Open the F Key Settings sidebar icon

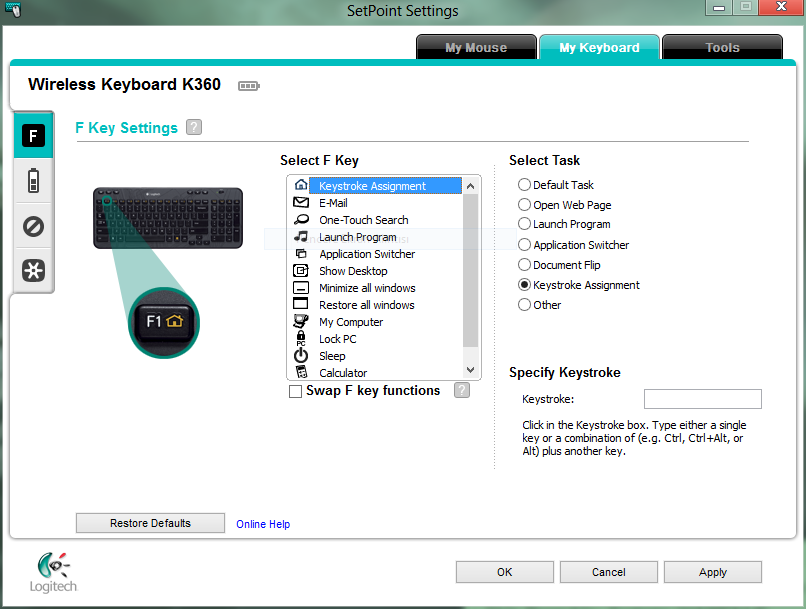pyautogui.click(x=33, y=136)
